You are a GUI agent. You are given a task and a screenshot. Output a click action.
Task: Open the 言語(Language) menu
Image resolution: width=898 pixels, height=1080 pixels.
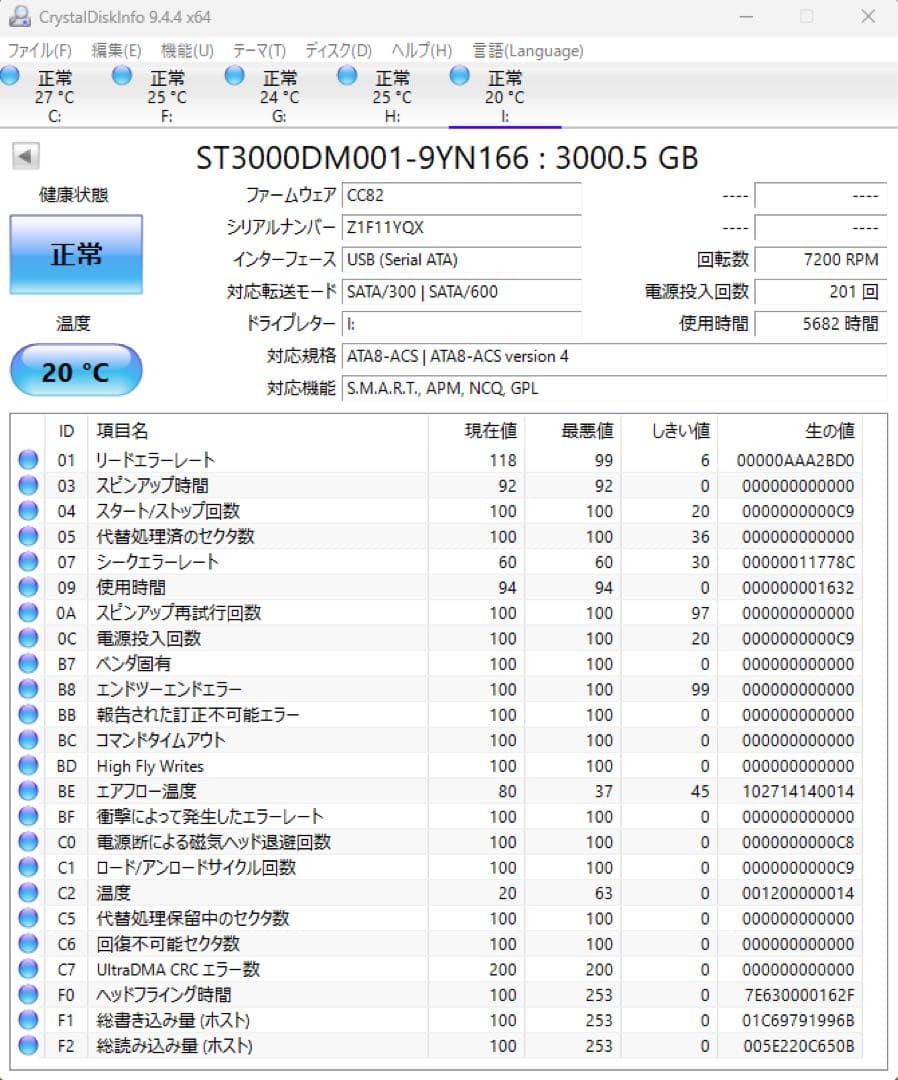pos(528,50)
